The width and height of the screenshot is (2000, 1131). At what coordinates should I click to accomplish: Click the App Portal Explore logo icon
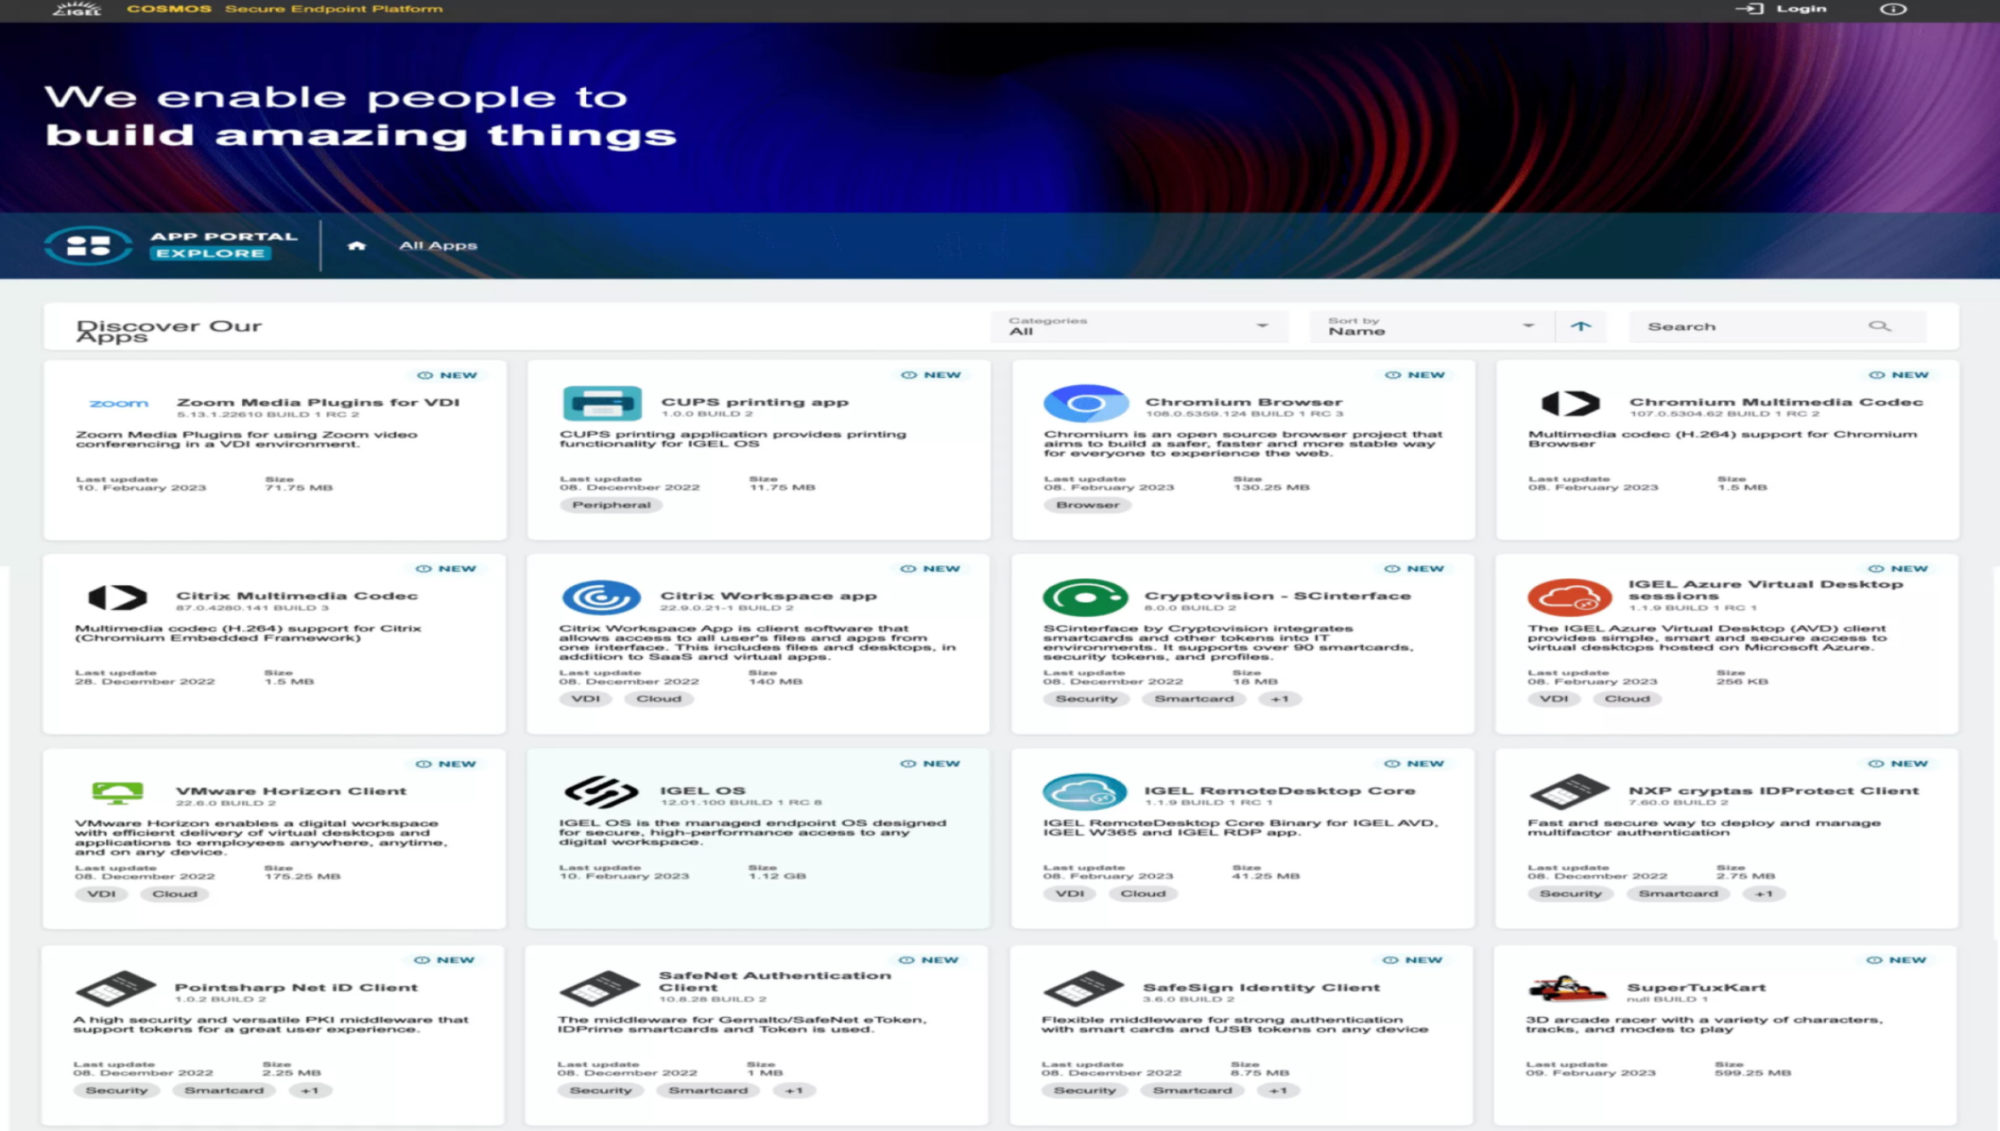(88, 245)
